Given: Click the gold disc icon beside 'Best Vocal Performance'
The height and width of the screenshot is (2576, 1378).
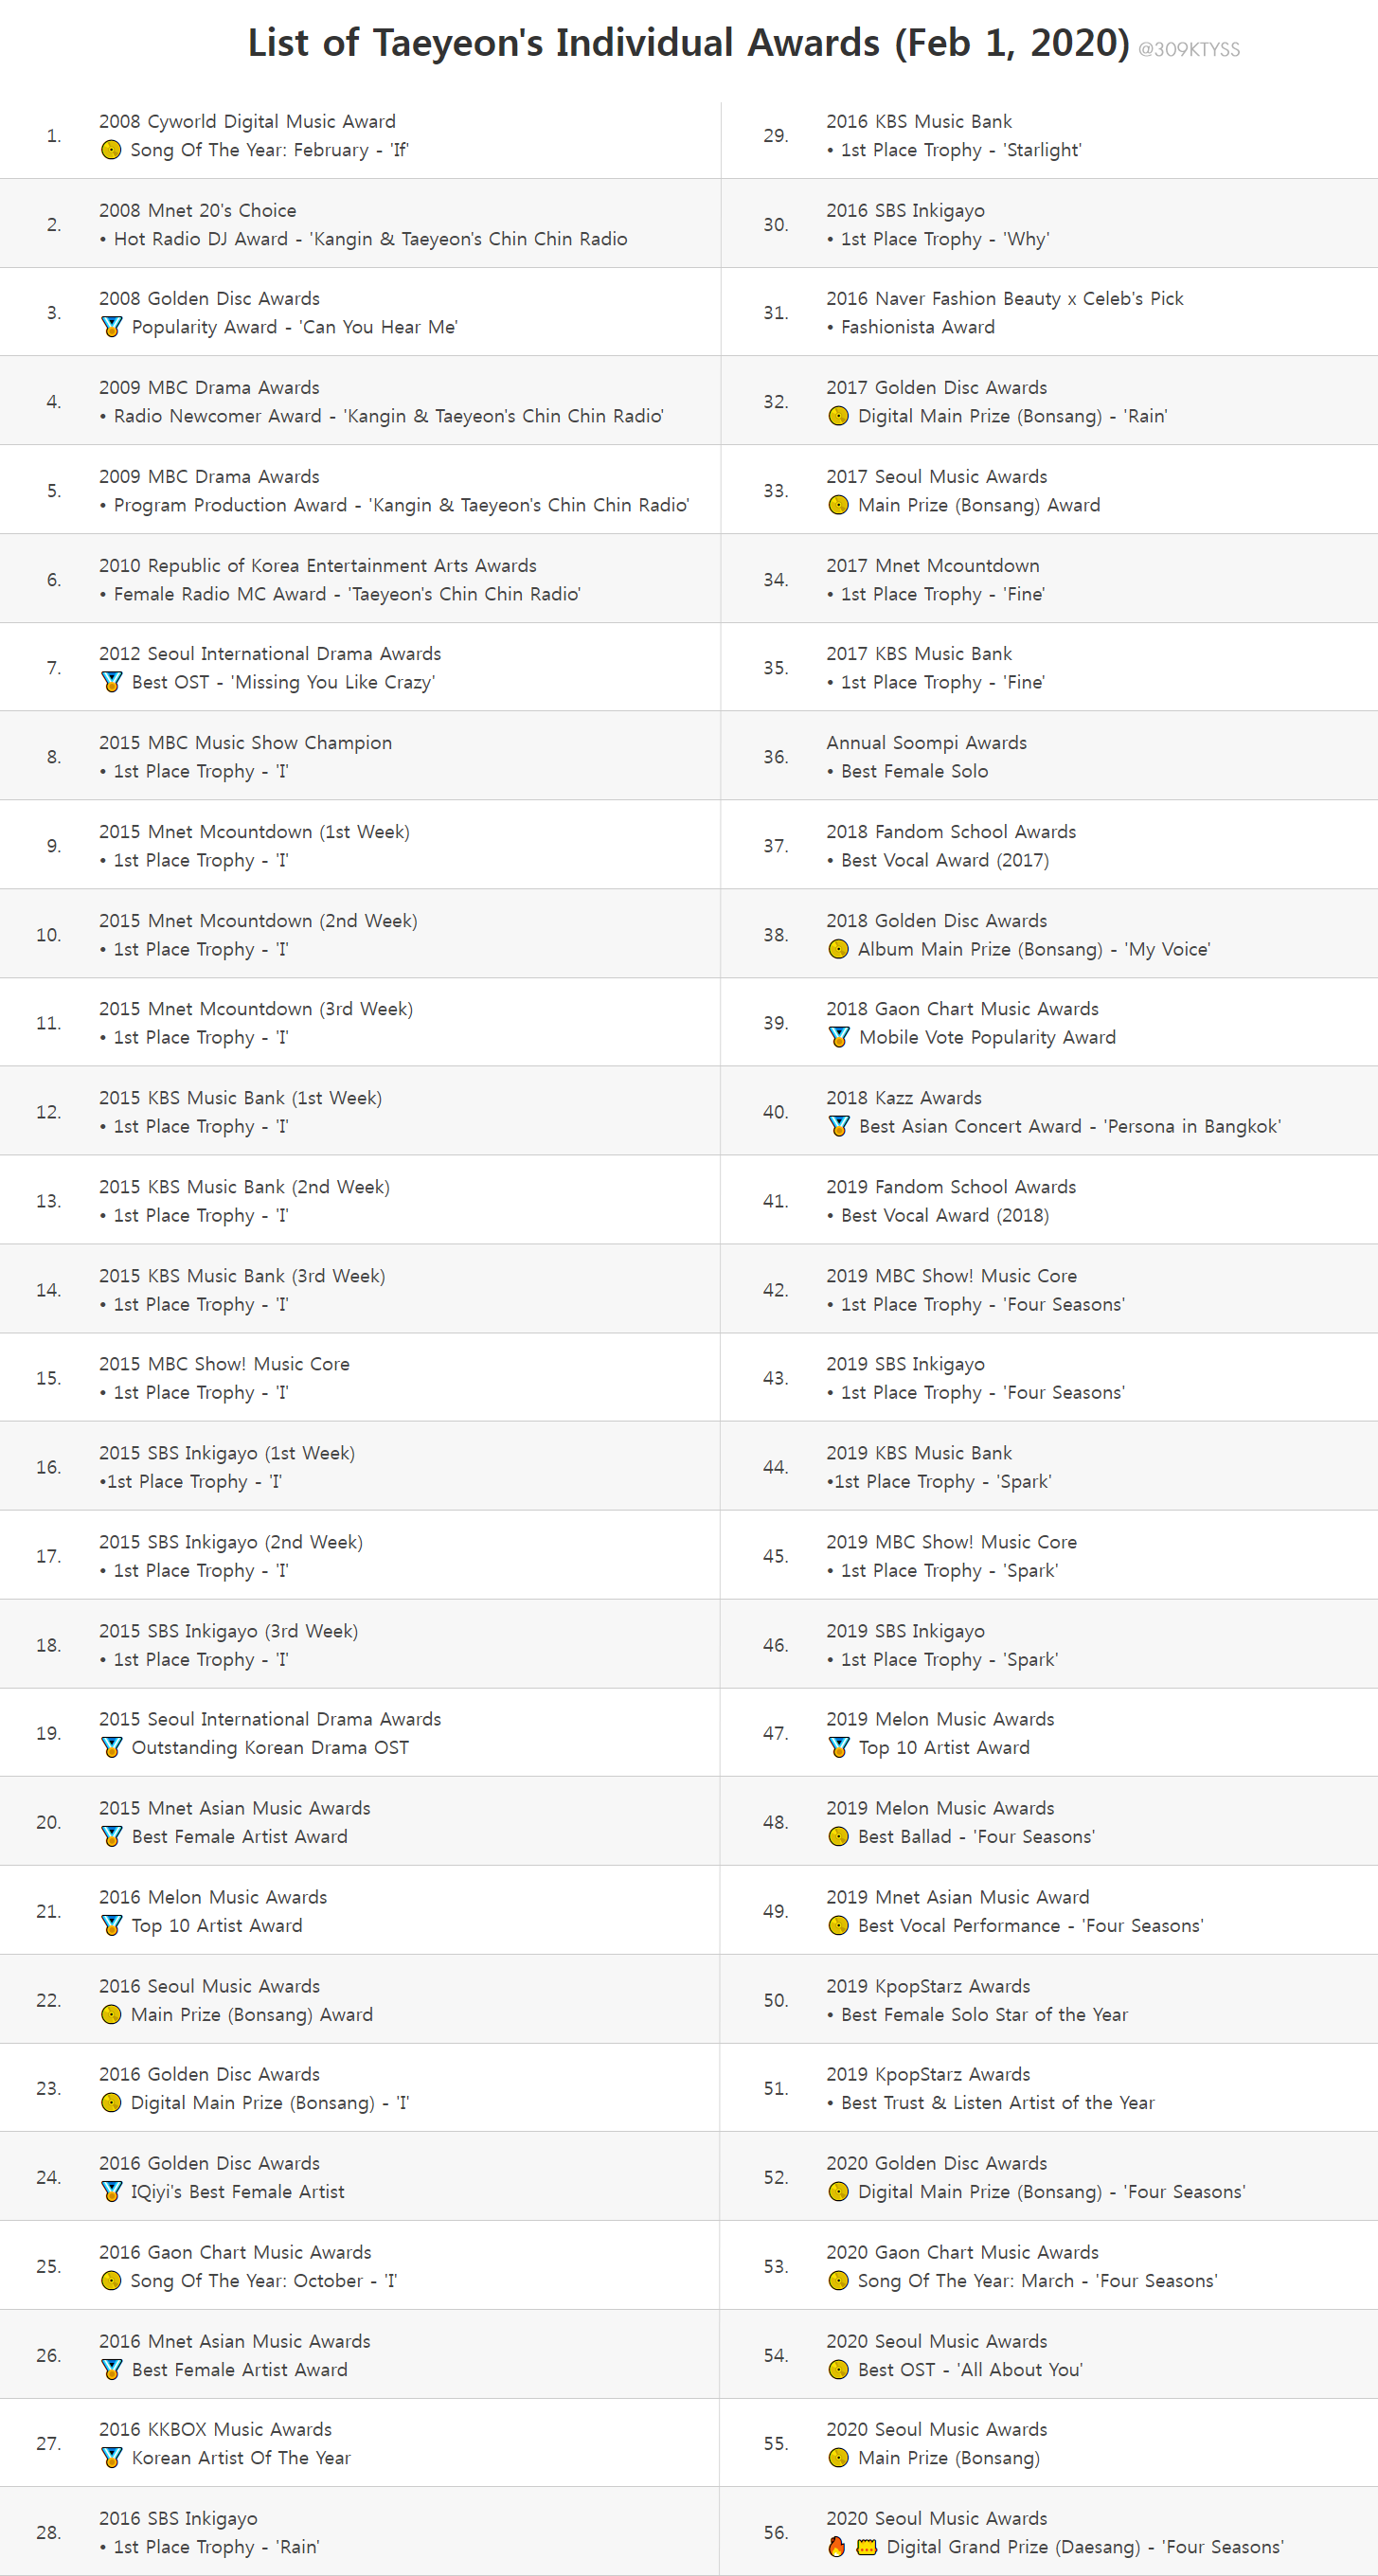Looking at the screenshot, I should [x=839, y=1925].
